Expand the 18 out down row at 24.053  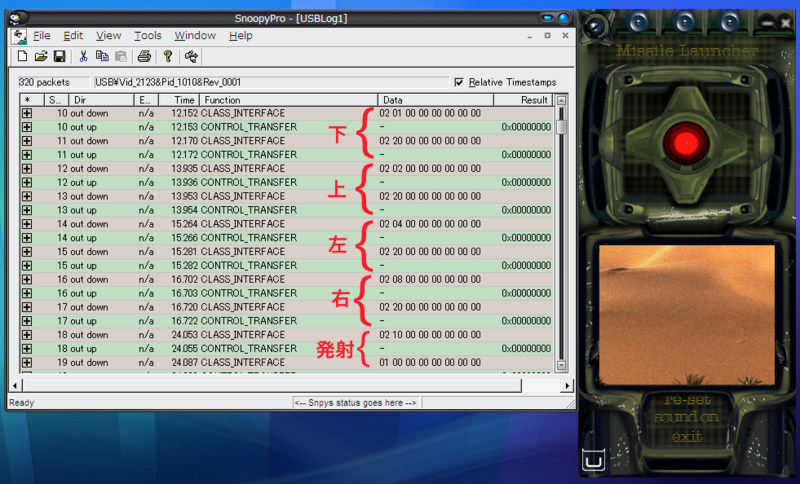(x=27, y=335)
